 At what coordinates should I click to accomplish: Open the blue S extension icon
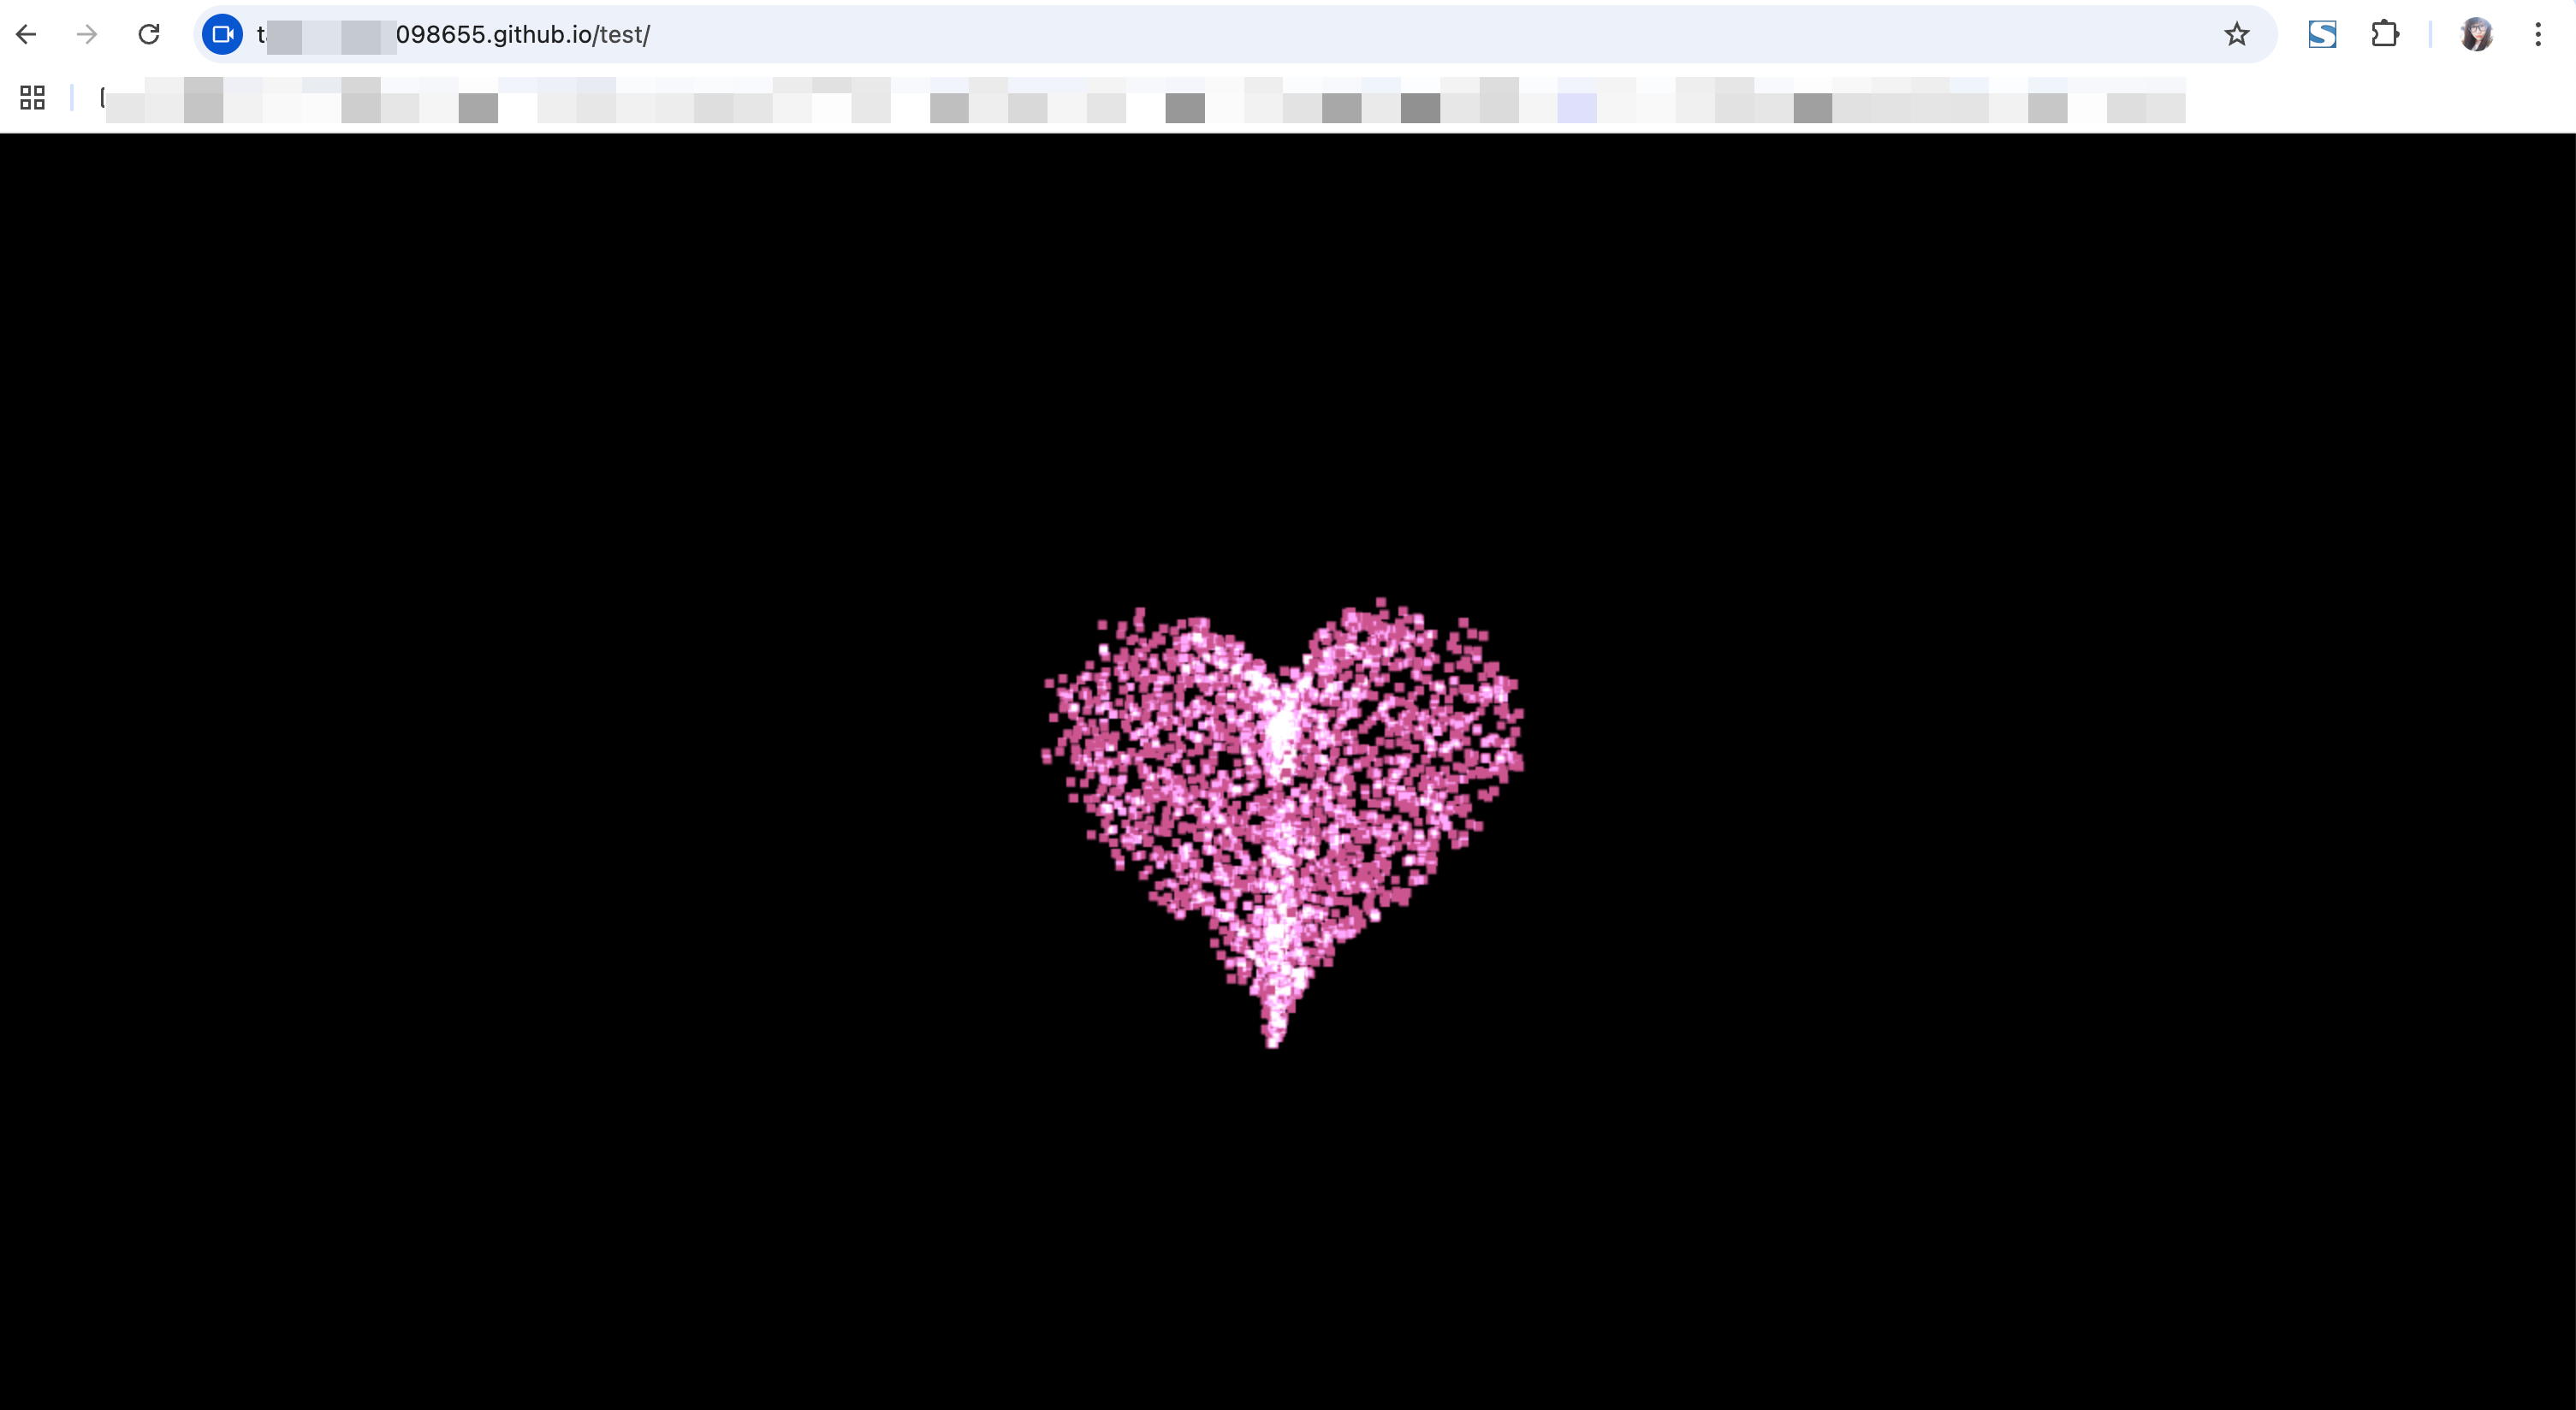2322,35
